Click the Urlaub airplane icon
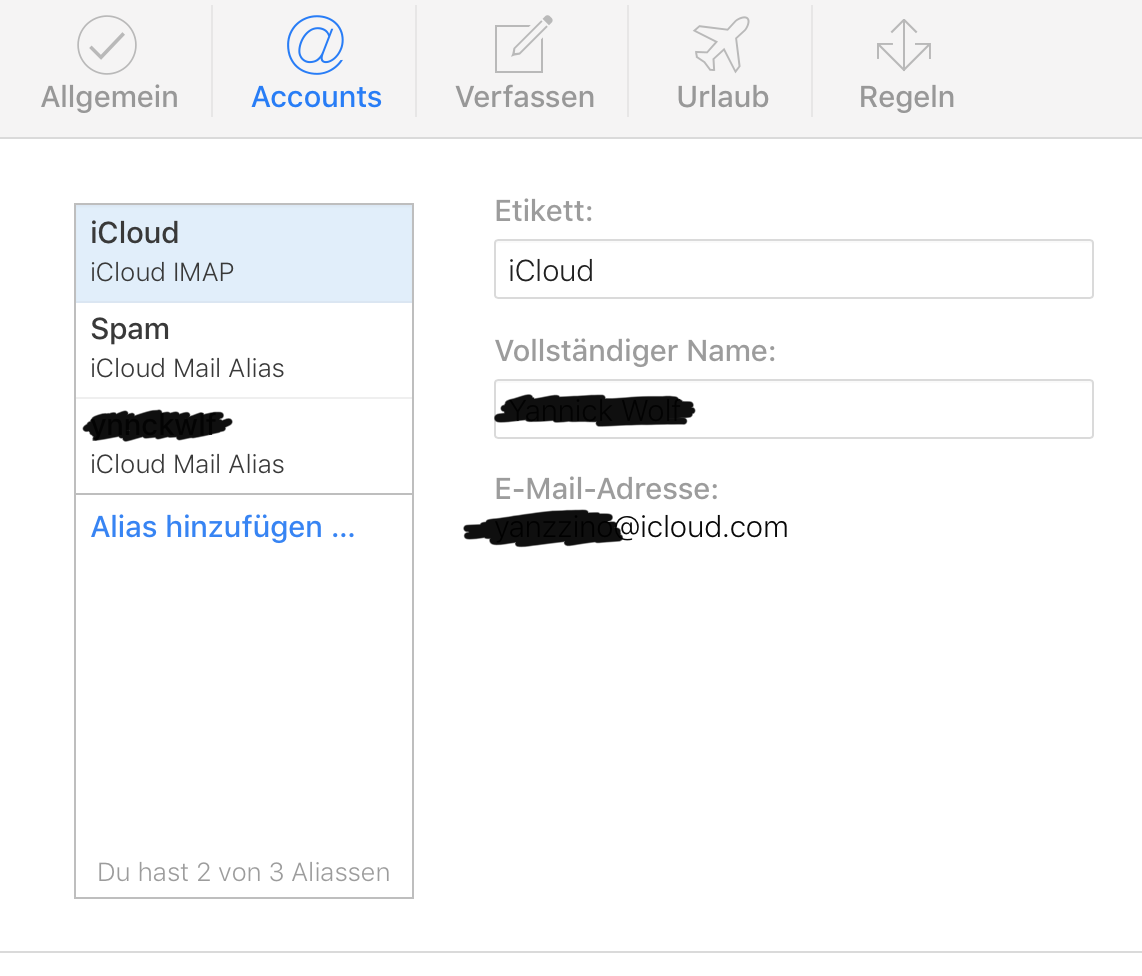Image resolution: width=1142 pixels, height=976 pixels. pos(721,44)
